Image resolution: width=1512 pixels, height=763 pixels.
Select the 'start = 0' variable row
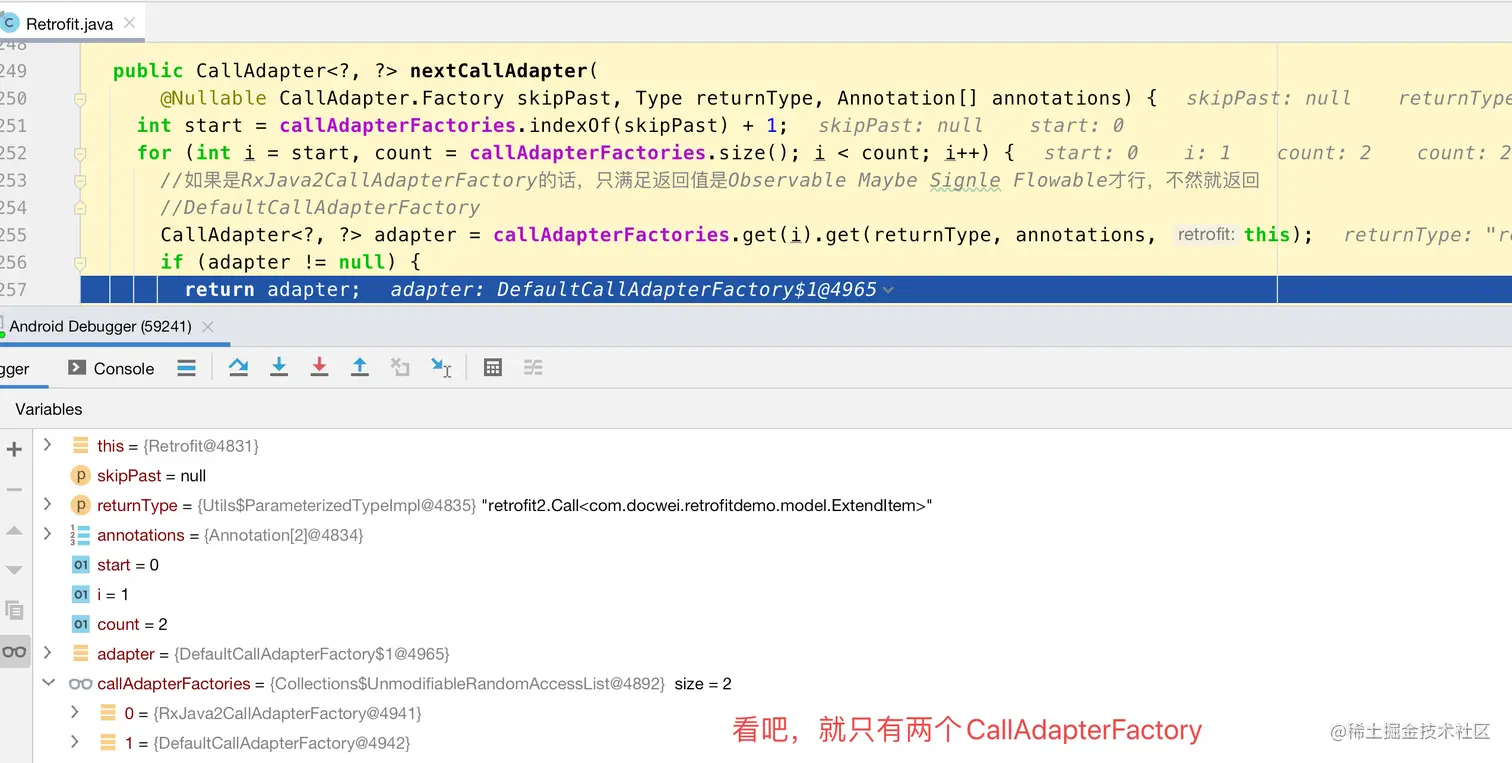pyautogui.click(x=772, y=565)
